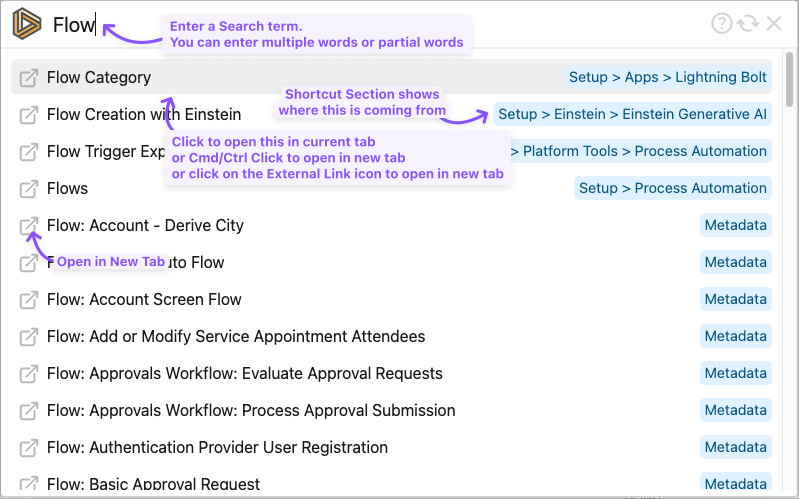The width and height of the screenshot is (799, 499).
Task: Select Flow: Approvals Workflow: Evaluate Approval Requests
Action: 244,374
